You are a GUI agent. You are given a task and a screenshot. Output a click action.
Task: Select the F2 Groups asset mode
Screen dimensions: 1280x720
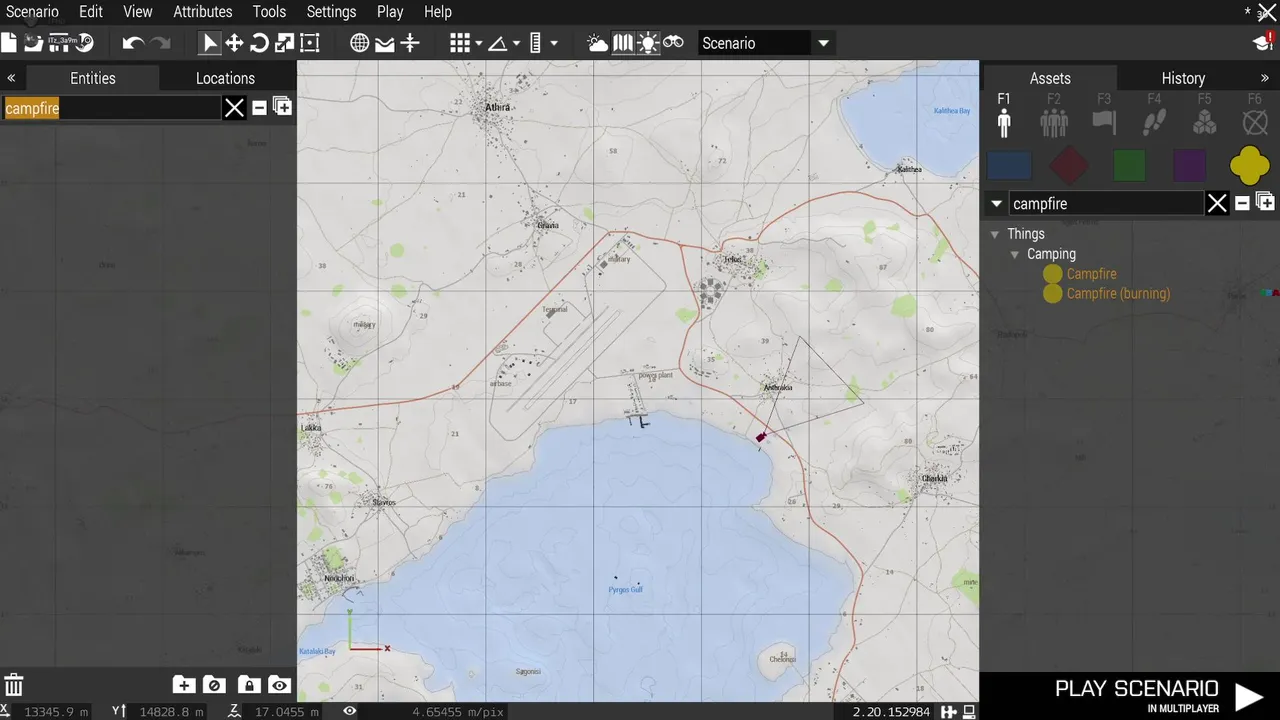pyautogui.click(x=1054, y=115)
